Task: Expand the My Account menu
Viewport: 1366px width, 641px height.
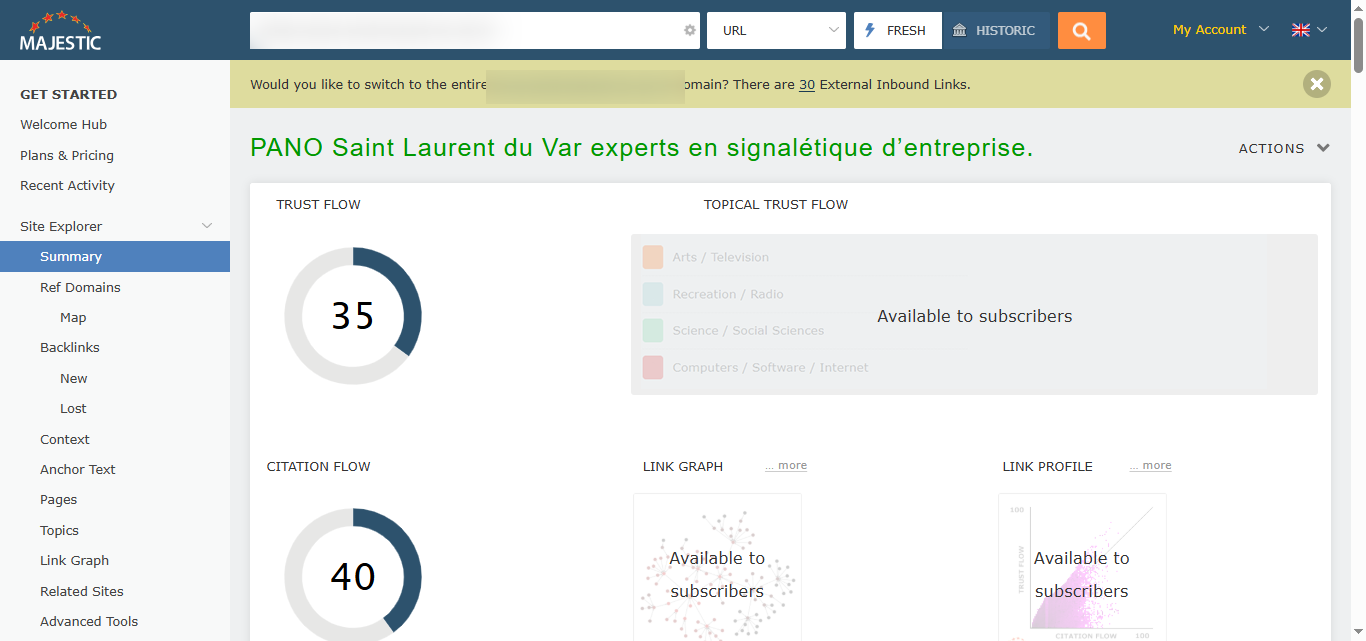Action: [1220, 30]
